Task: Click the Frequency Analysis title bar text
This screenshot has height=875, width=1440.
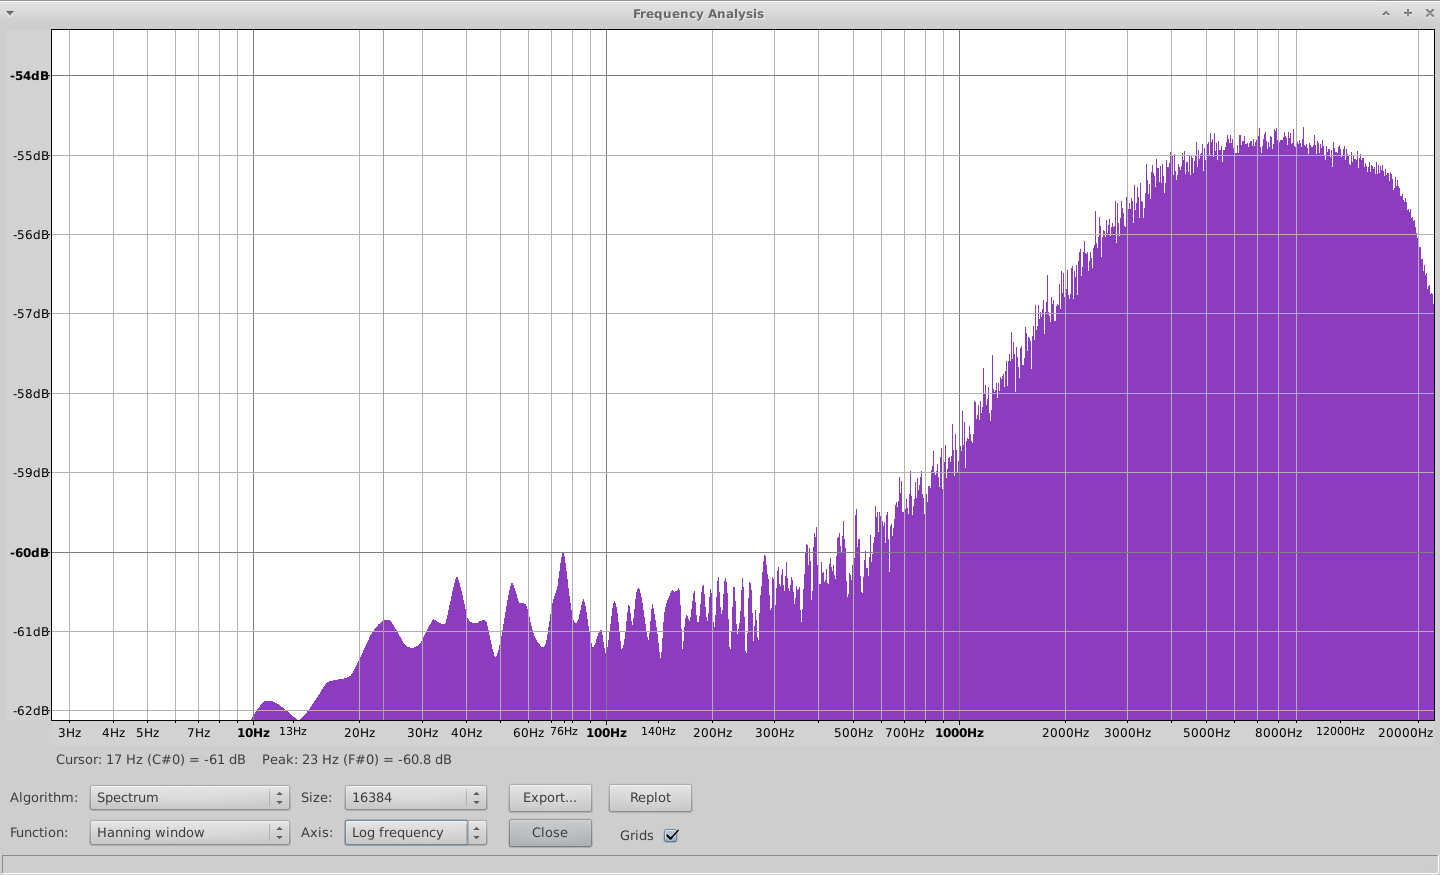Action: (x=698, y=13)
